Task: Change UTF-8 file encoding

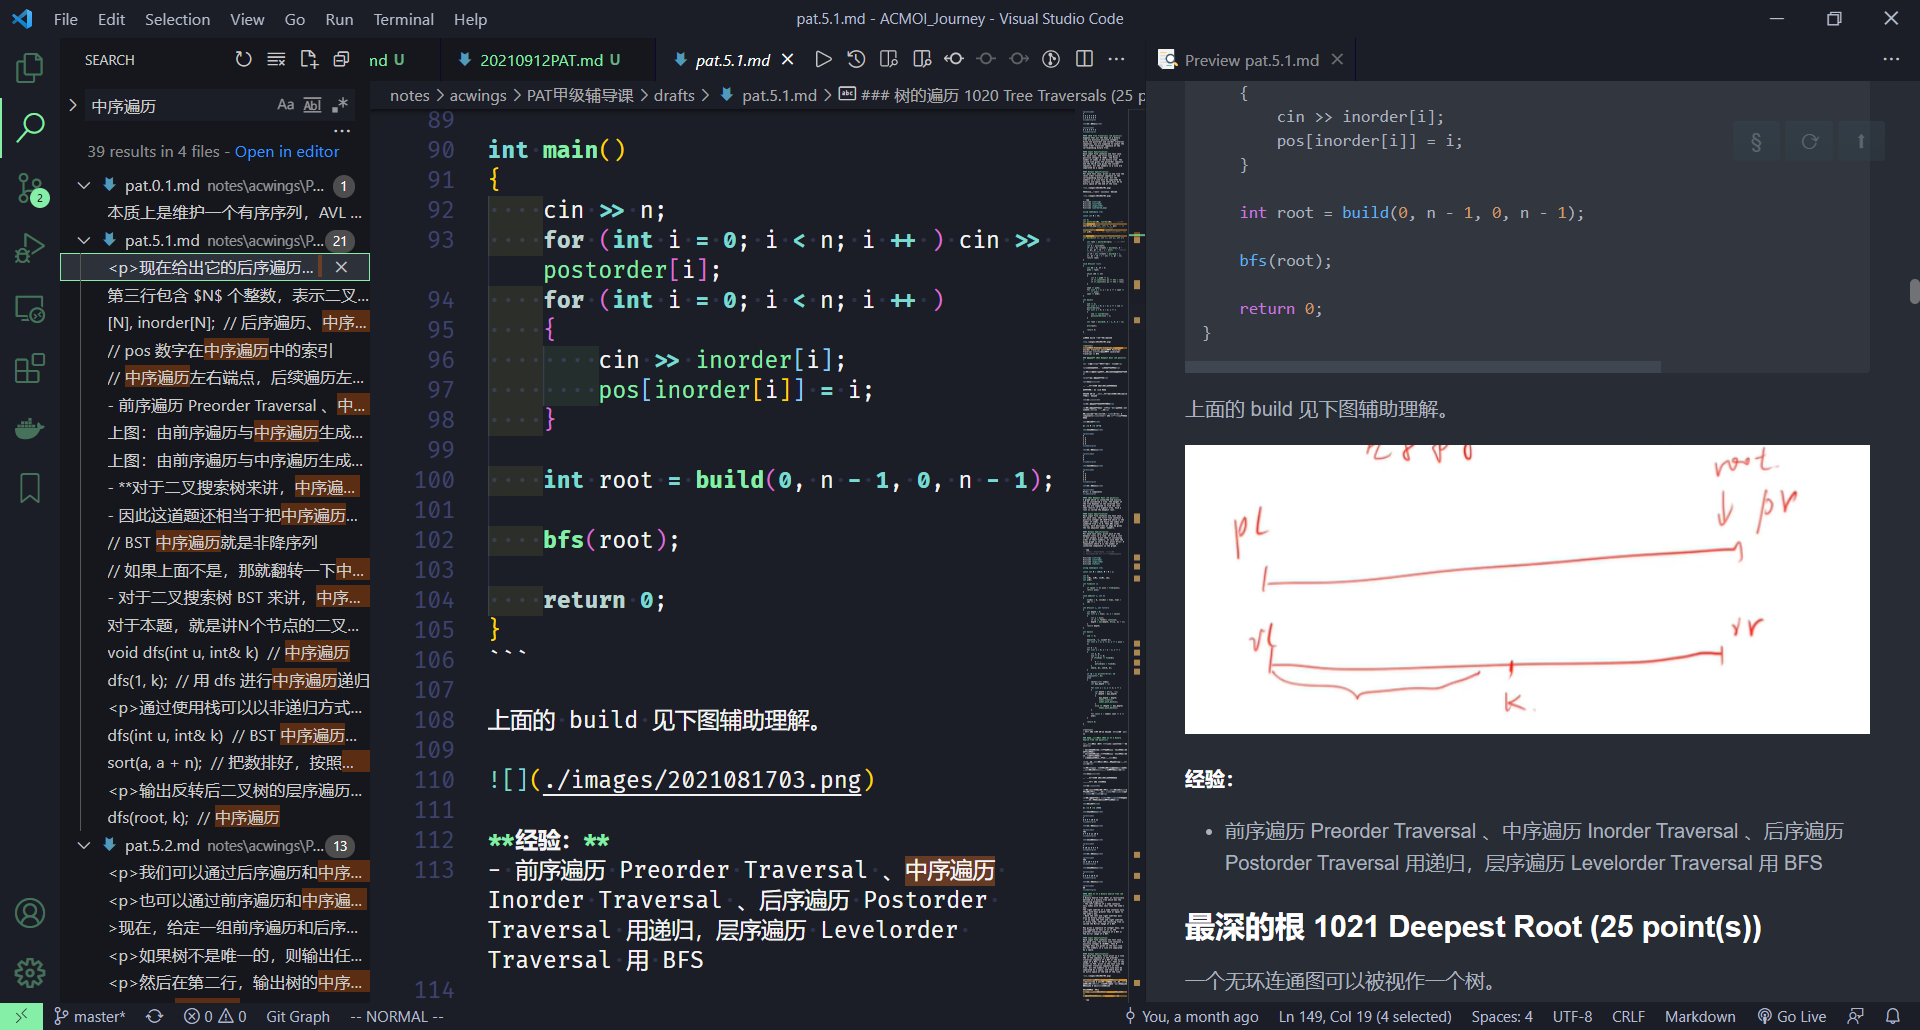Action: point(1572,1016)
